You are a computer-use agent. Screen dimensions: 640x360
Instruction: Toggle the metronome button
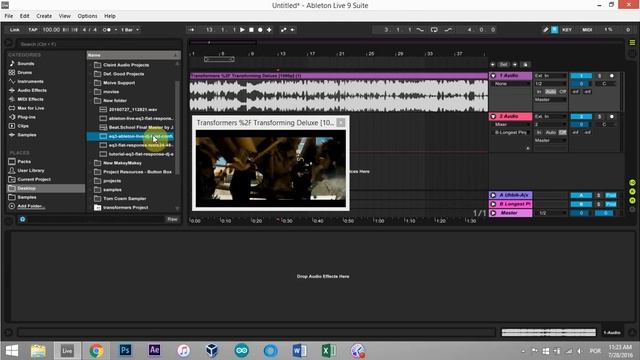[107, 30]
